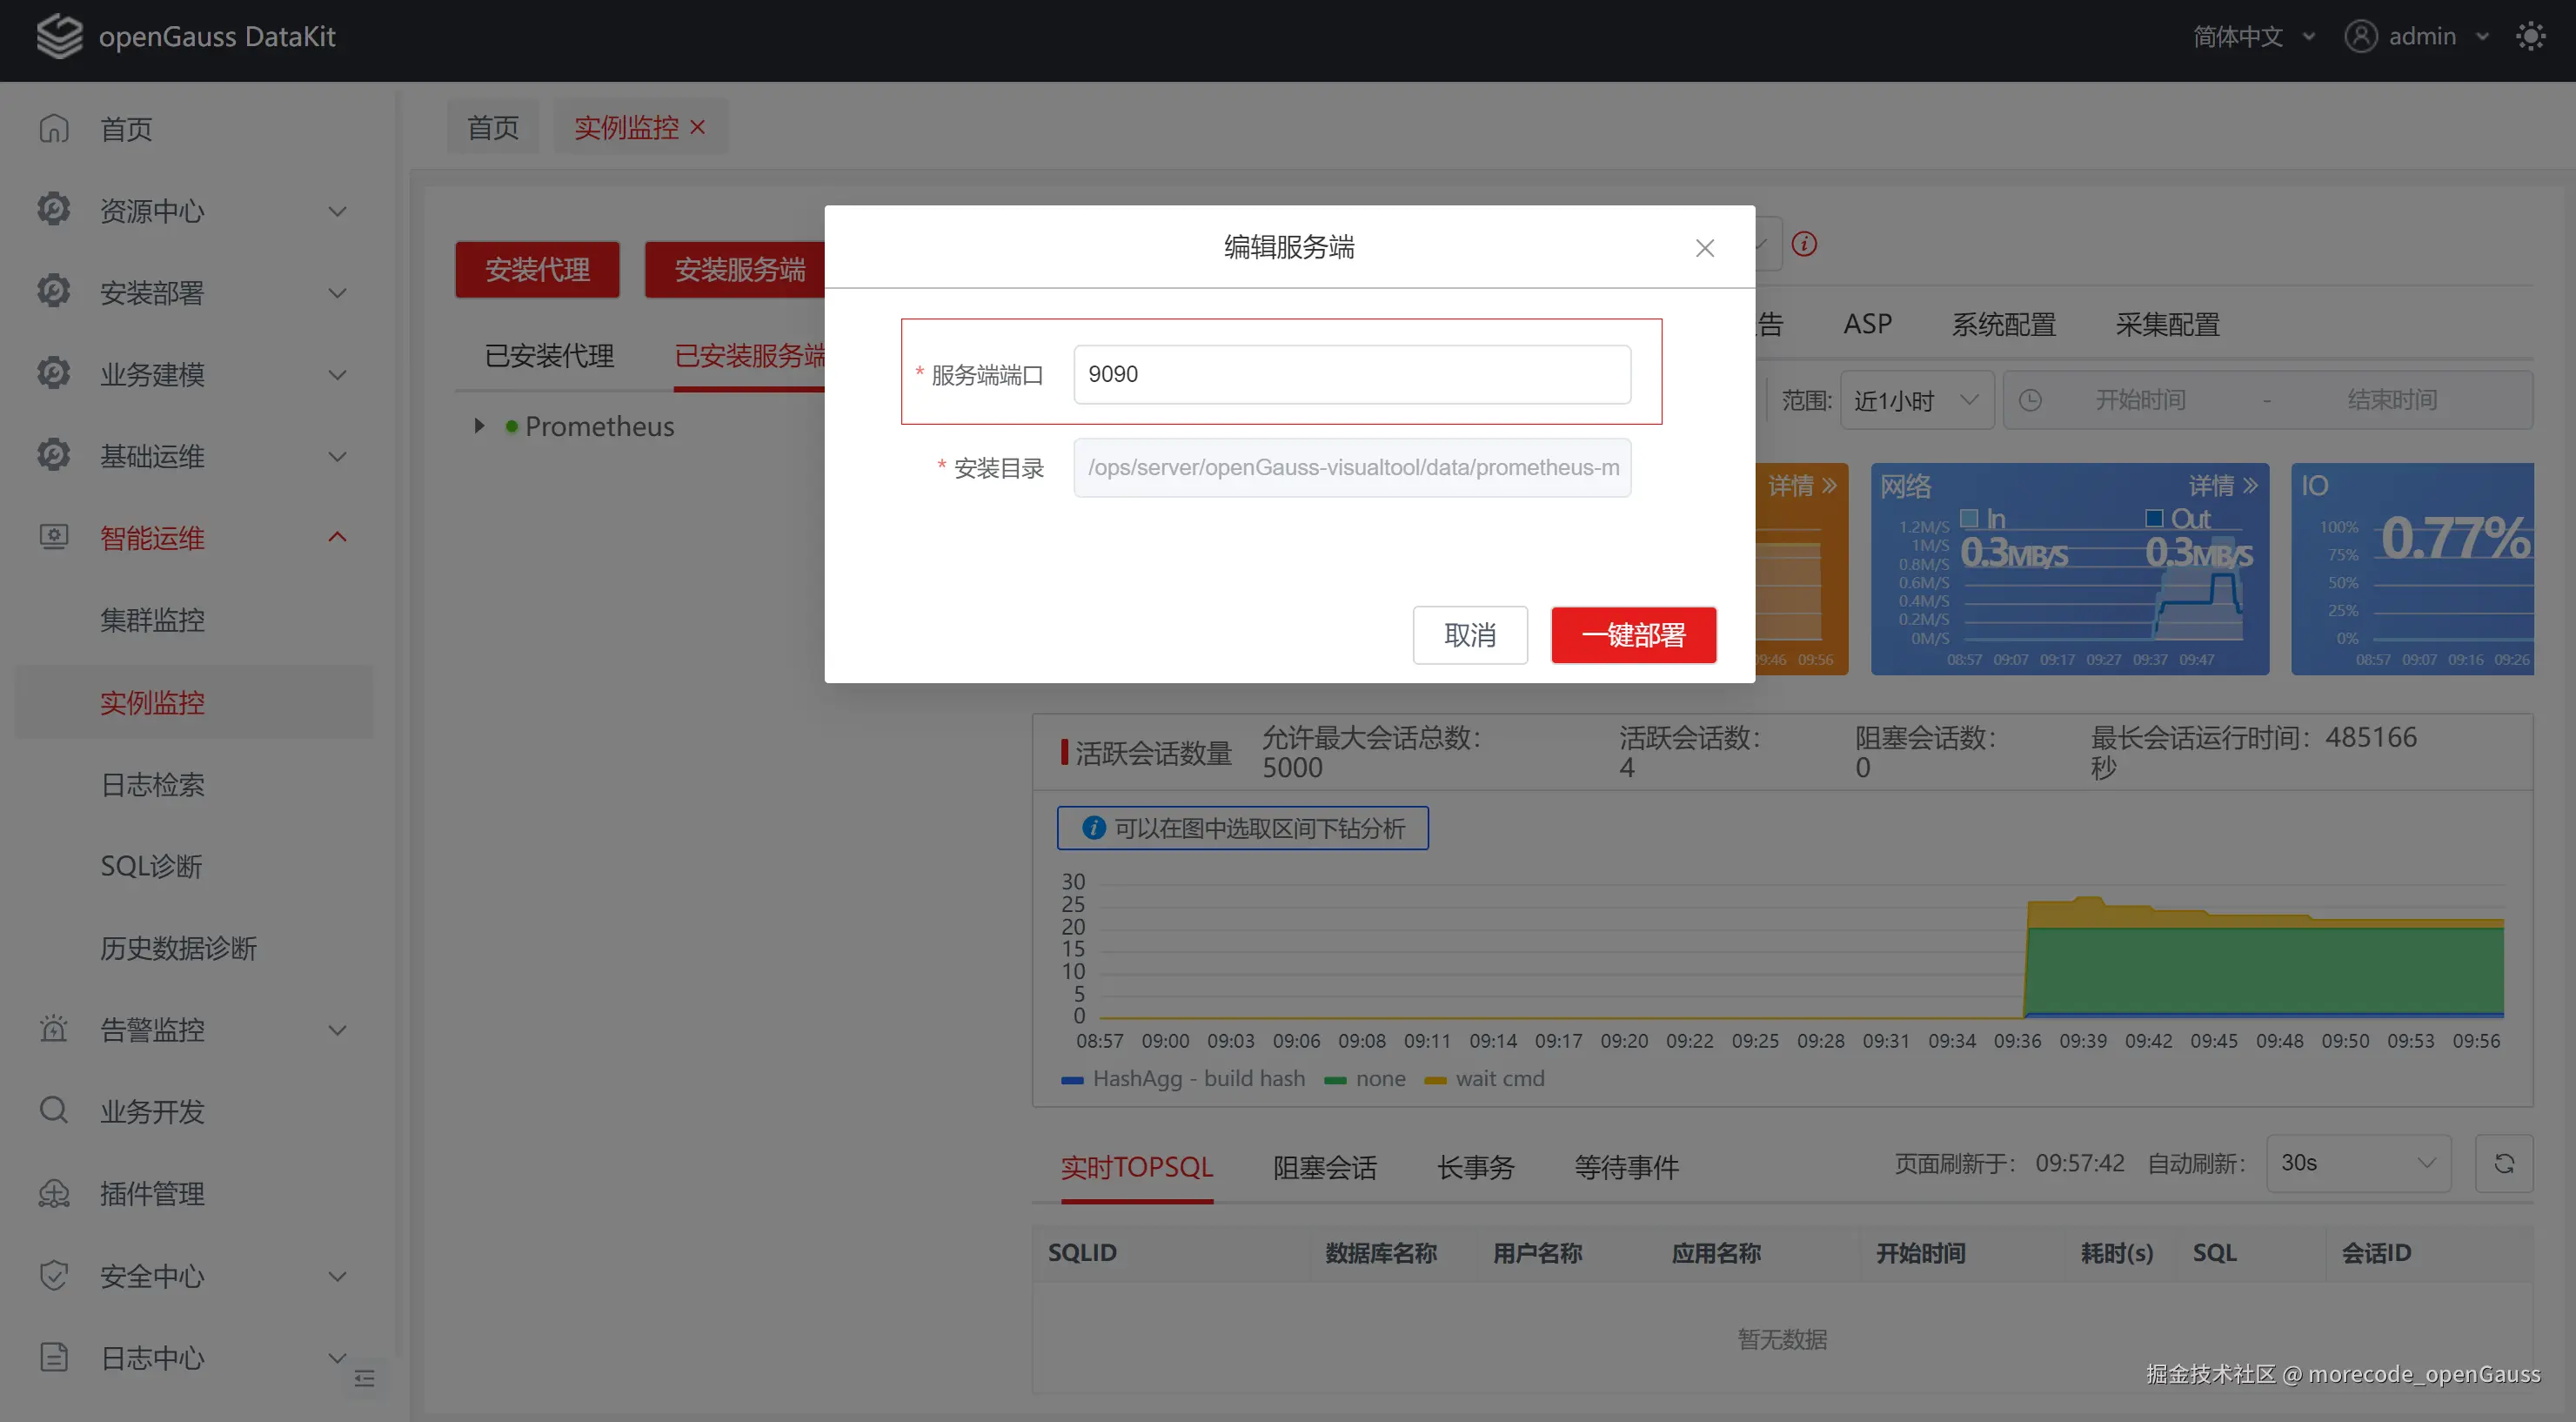This screenshot has width=2576, height=1422.
Task: Switch to the 阻塞会话 tab
Action: [1324, 1167]
